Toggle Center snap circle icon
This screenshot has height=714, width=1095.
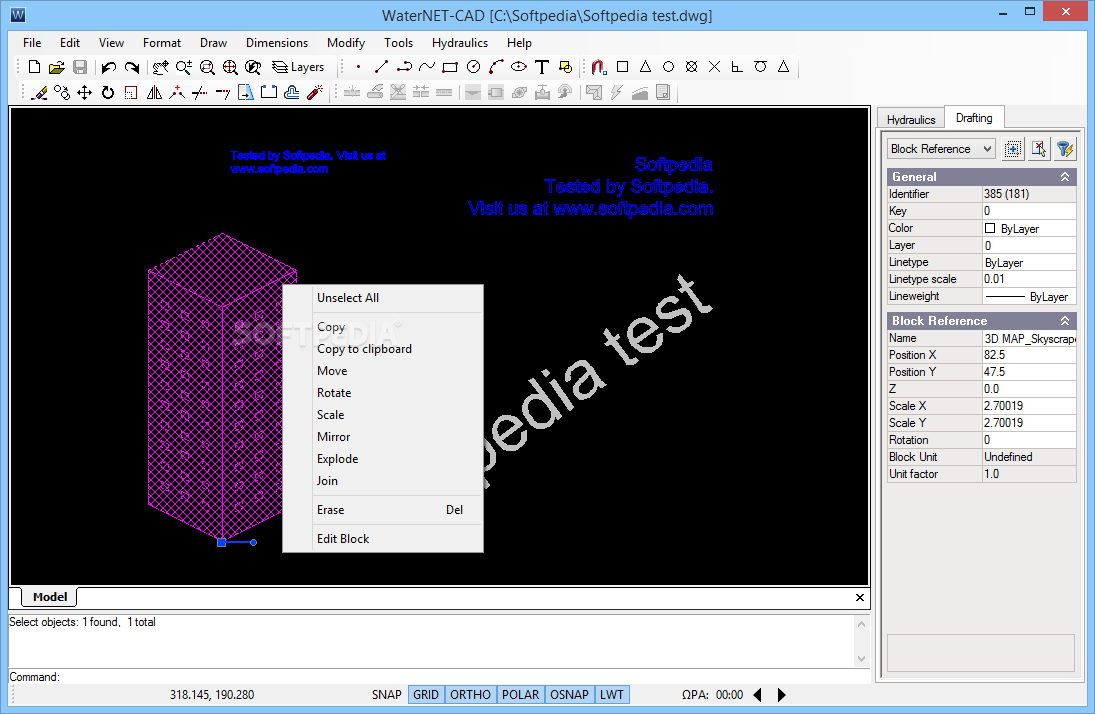pyautogui.click(x=668, y=67)
